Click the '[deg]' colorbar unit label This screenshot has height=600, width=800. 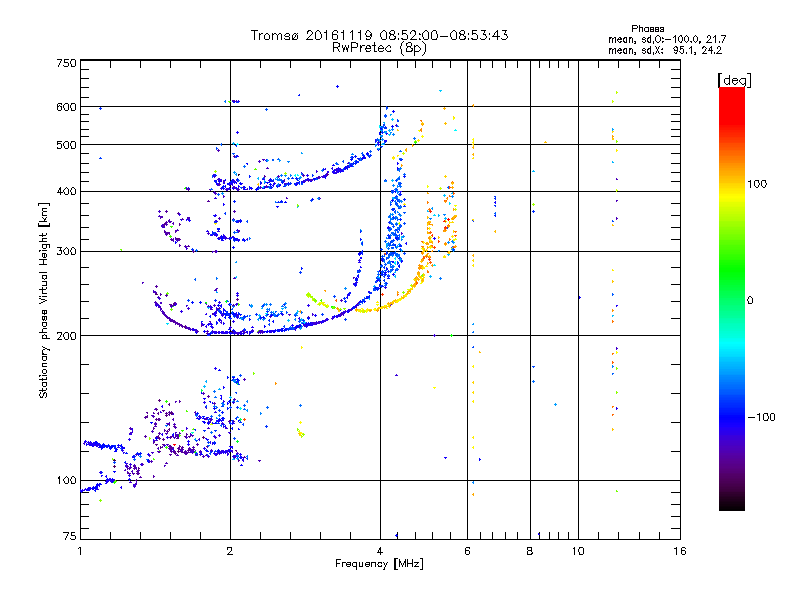click(x=734, y=80)
